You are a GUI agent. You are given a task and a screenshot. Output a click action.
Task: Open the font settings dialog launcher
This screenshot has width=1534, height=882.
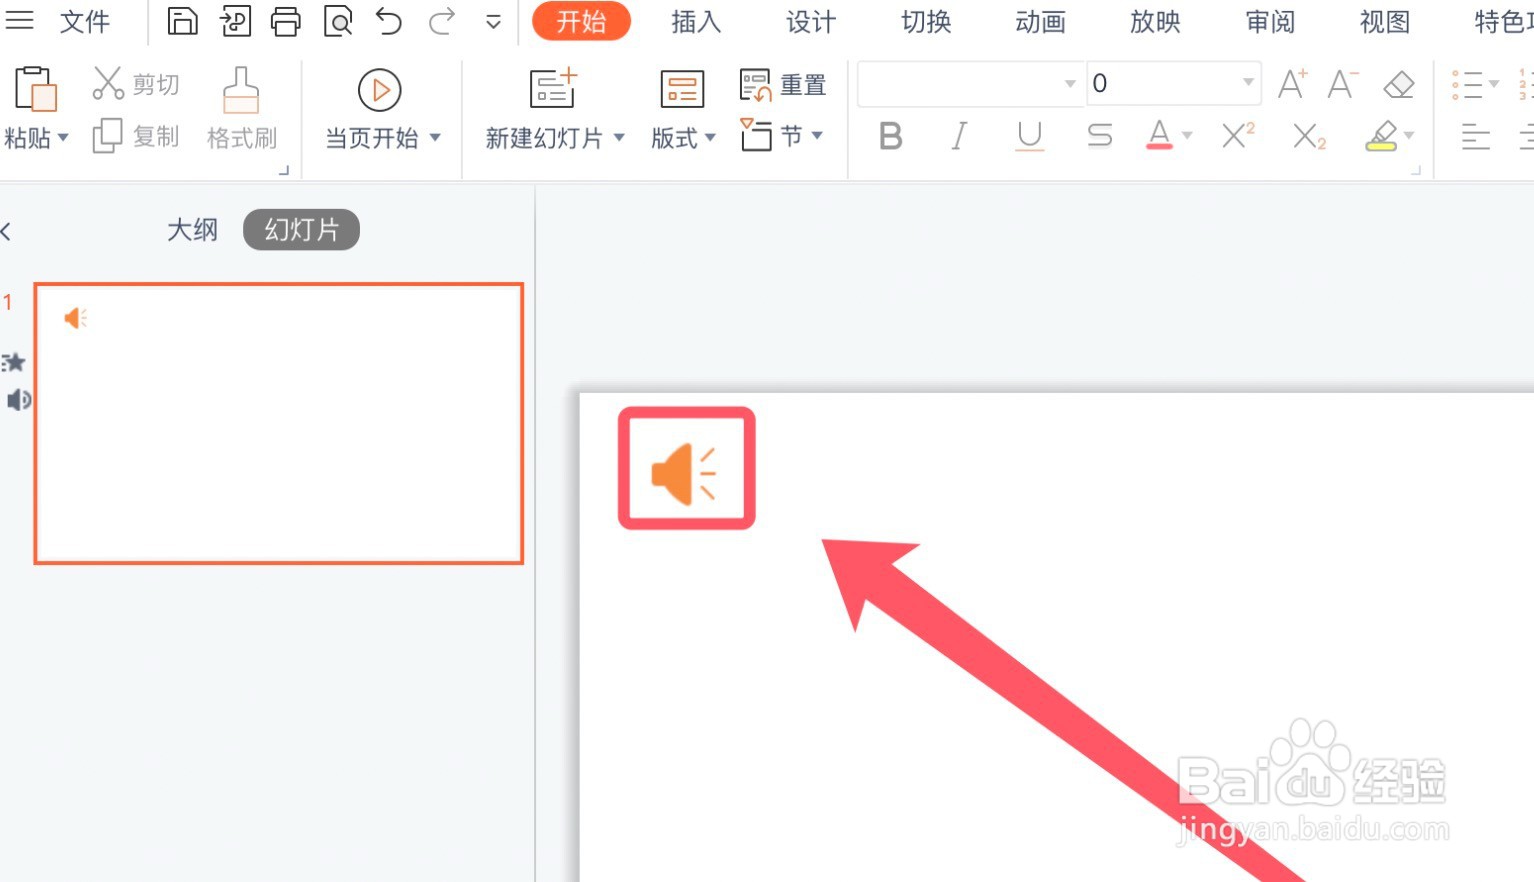point(1416,171)
